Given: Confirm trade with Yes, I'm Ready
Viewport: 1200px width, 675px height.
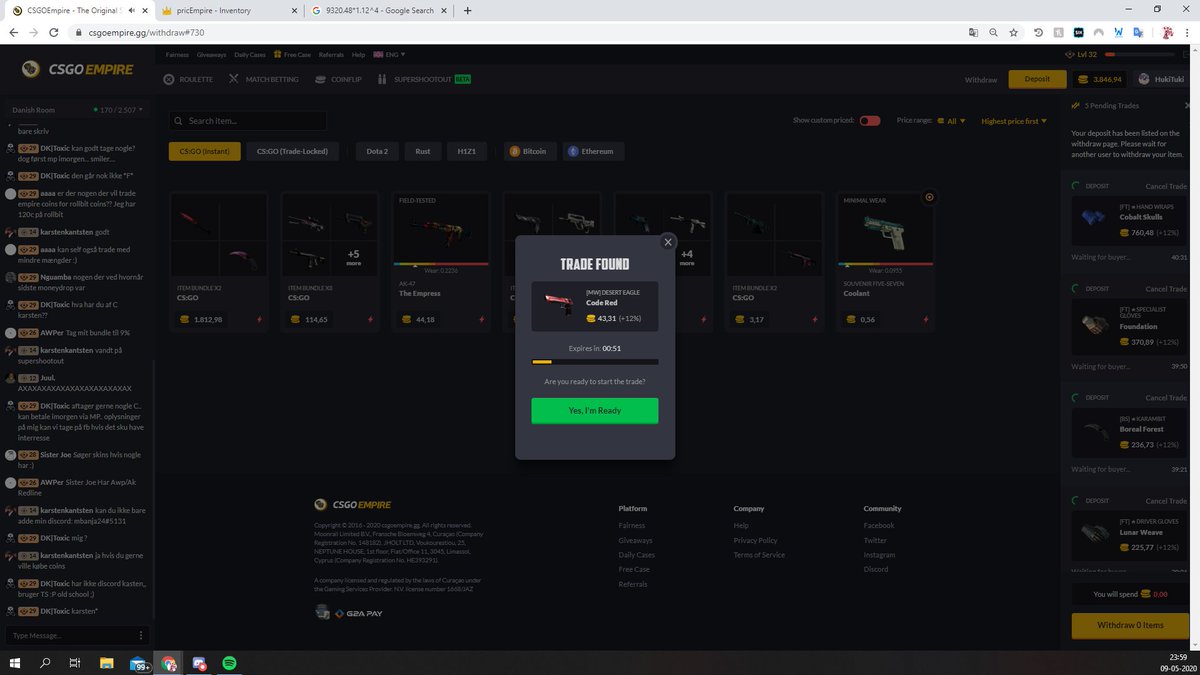Looking at the screenshot, I should [x=595, y=411].
